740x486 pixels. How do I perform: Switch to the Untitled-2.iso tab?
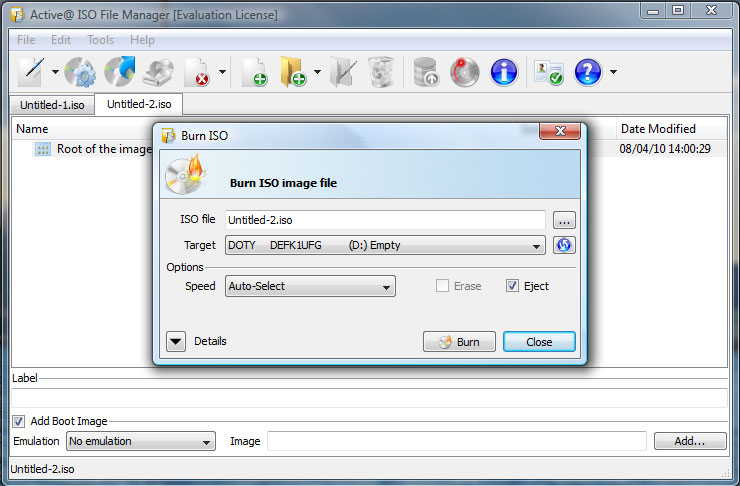(139, 104)
